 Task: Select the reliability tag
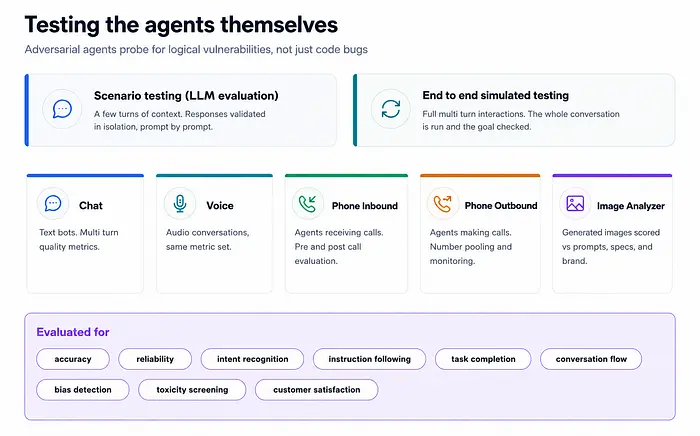155,359
